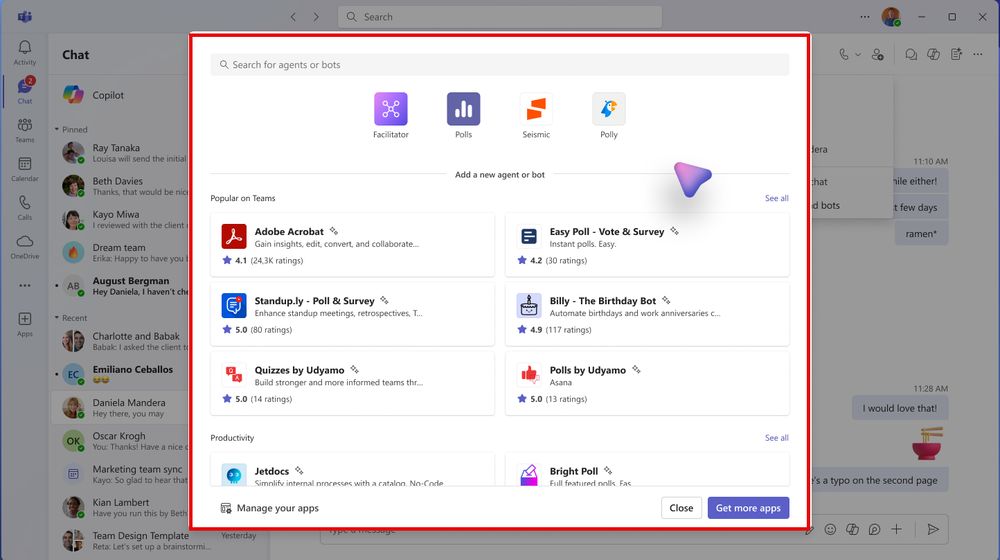Go forward with the navigation arrow
The image size is (1000, 560).
point(316,17)
